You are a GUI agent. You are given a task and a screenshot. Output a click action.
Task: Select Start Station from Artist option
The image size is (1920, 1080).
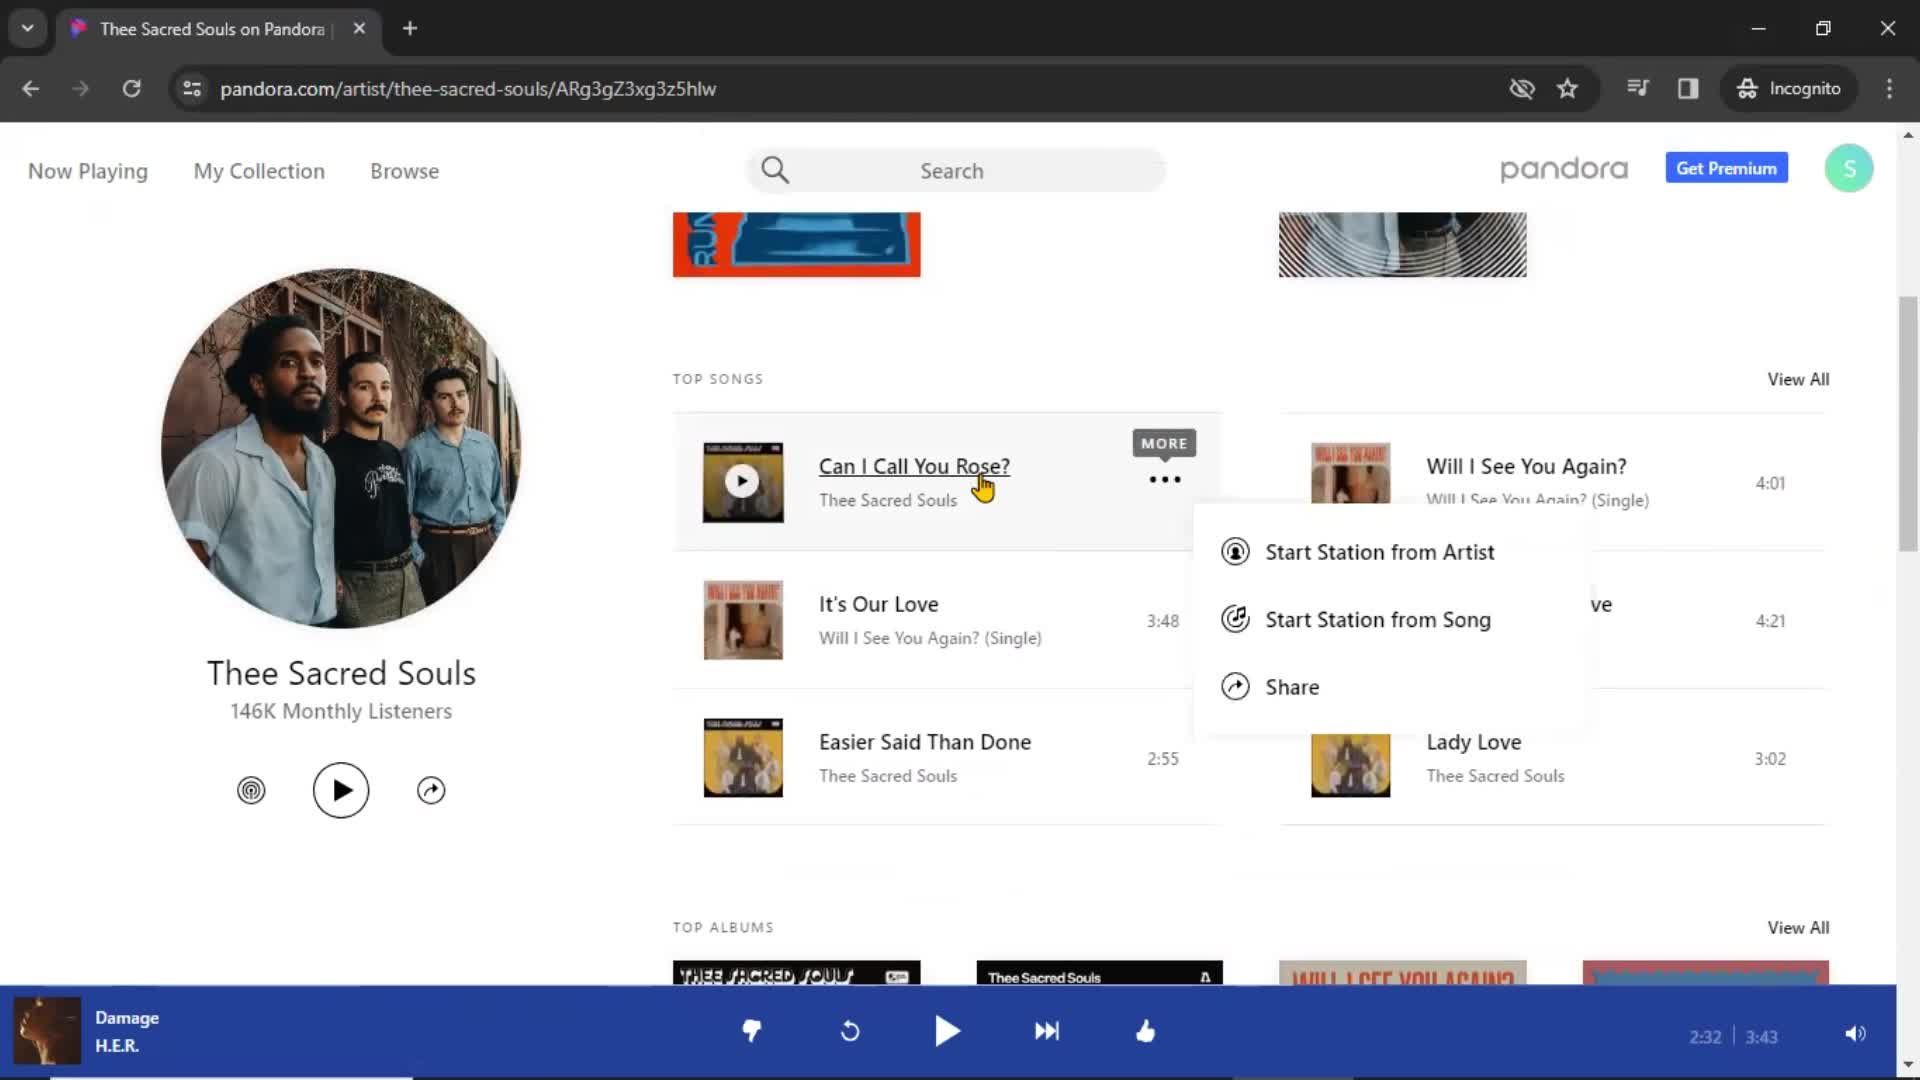click(1379, 551)
